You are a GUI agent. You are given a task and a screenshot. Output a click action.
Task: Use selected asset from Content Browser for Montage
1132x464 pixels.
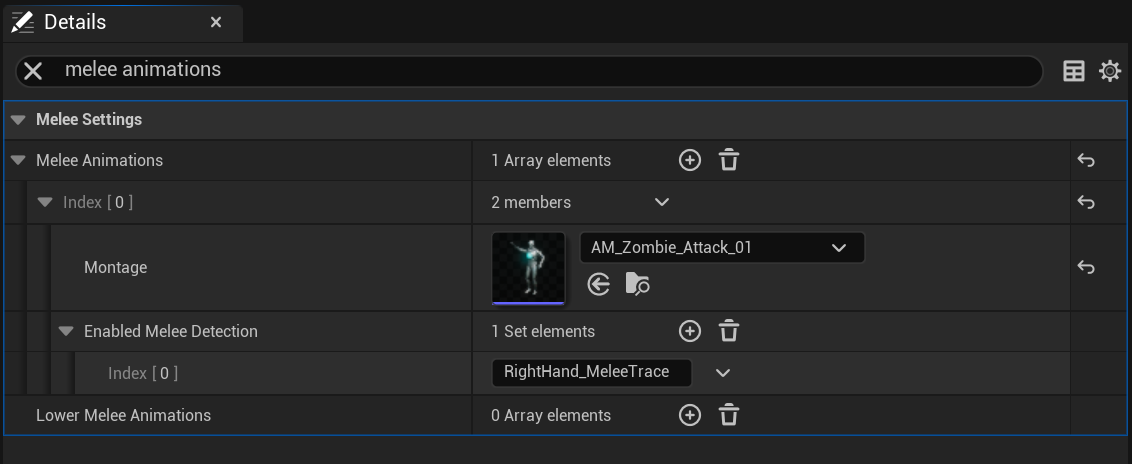pos(599,285)
